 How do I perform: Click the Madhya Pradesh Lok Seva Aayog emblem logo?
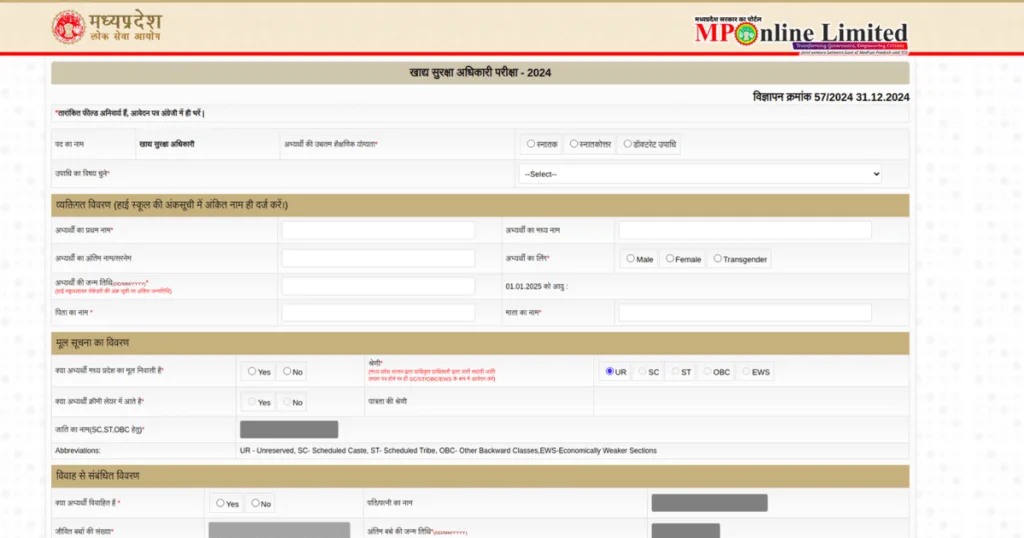[x=69, y=27]
